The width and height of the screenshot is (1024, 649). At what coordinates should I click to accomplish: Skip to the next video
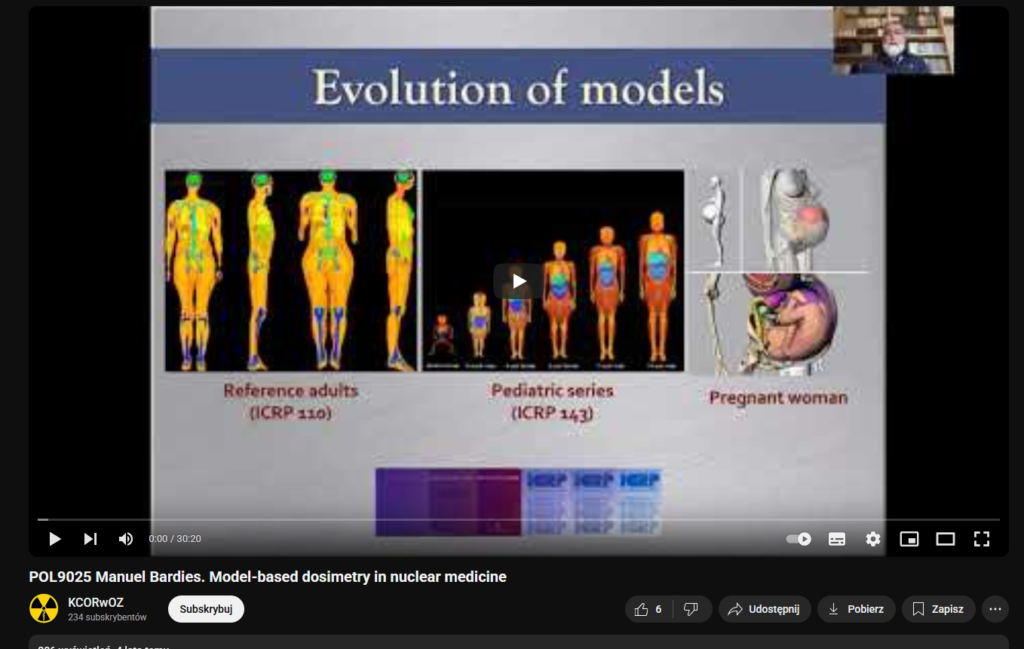coord(90,539)
